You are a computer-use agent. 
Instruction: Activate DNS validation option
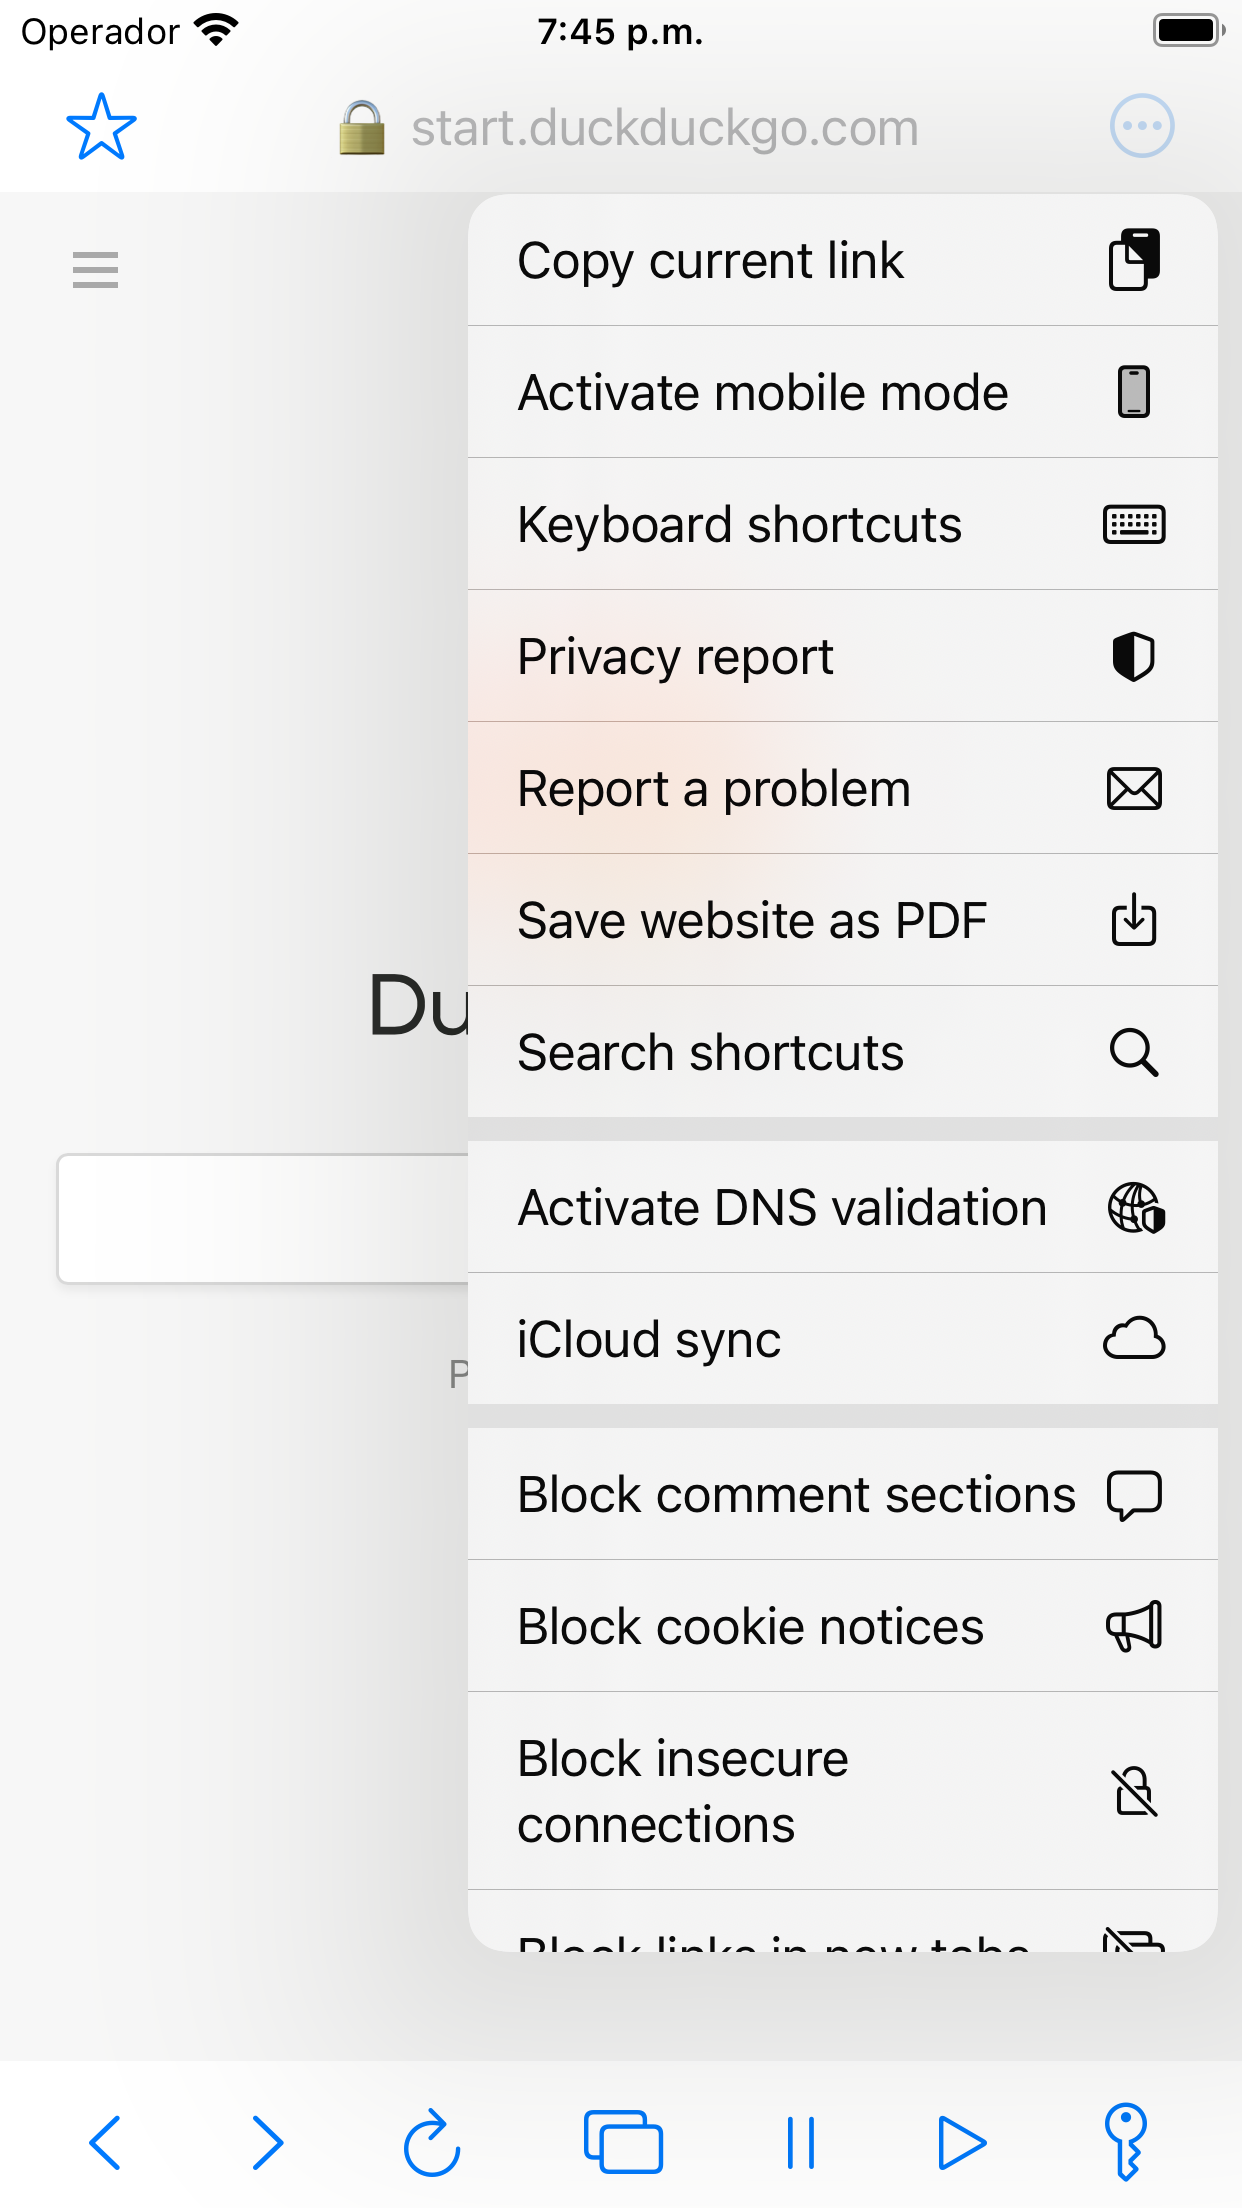pos(842,1207)
